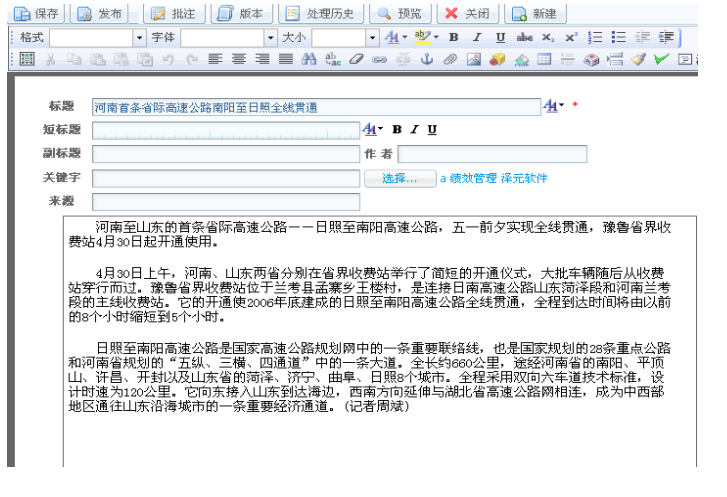Insert bulleted list
This screenshot has height=497, width=727.
[x=619, y=38]
